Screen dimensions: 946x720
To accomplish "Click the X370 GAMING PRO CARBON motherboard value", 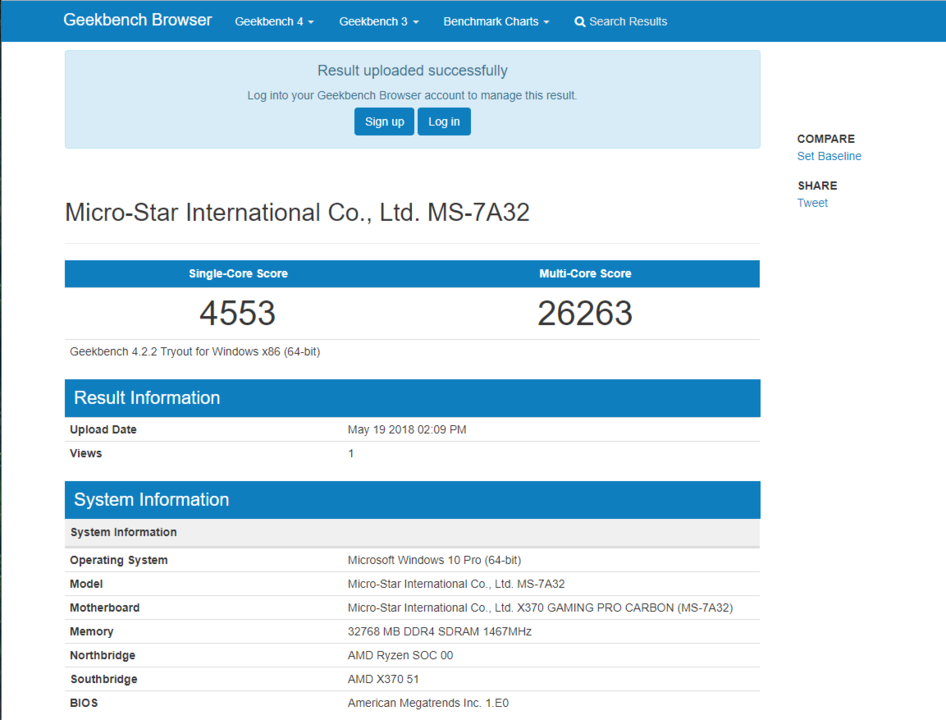I will pos(540,608).
